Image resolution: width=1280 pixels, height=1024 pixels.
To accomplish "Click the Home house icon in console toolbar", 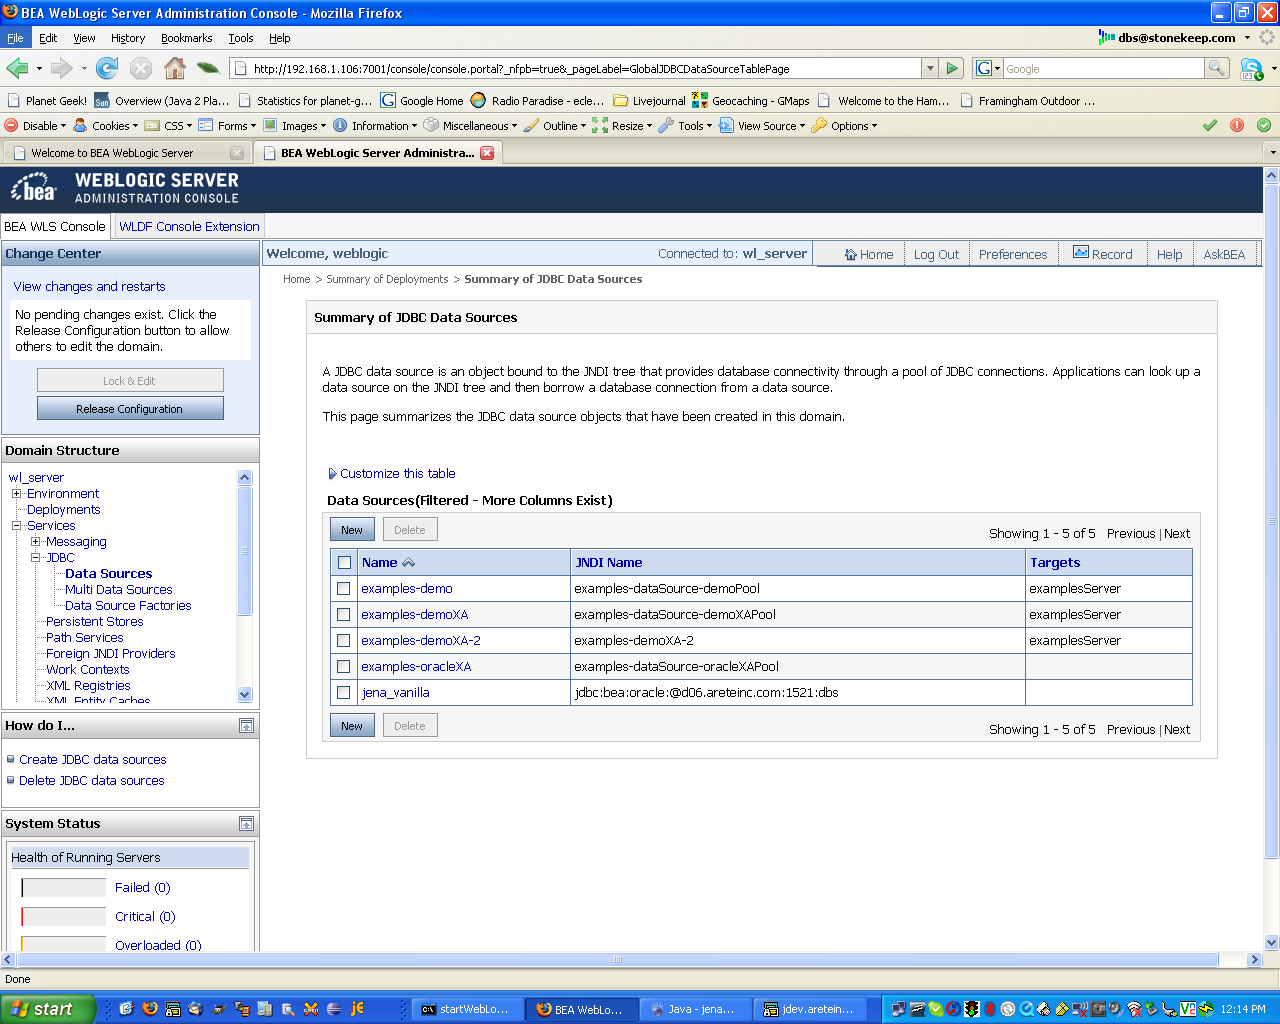I will tap(851, 254).
